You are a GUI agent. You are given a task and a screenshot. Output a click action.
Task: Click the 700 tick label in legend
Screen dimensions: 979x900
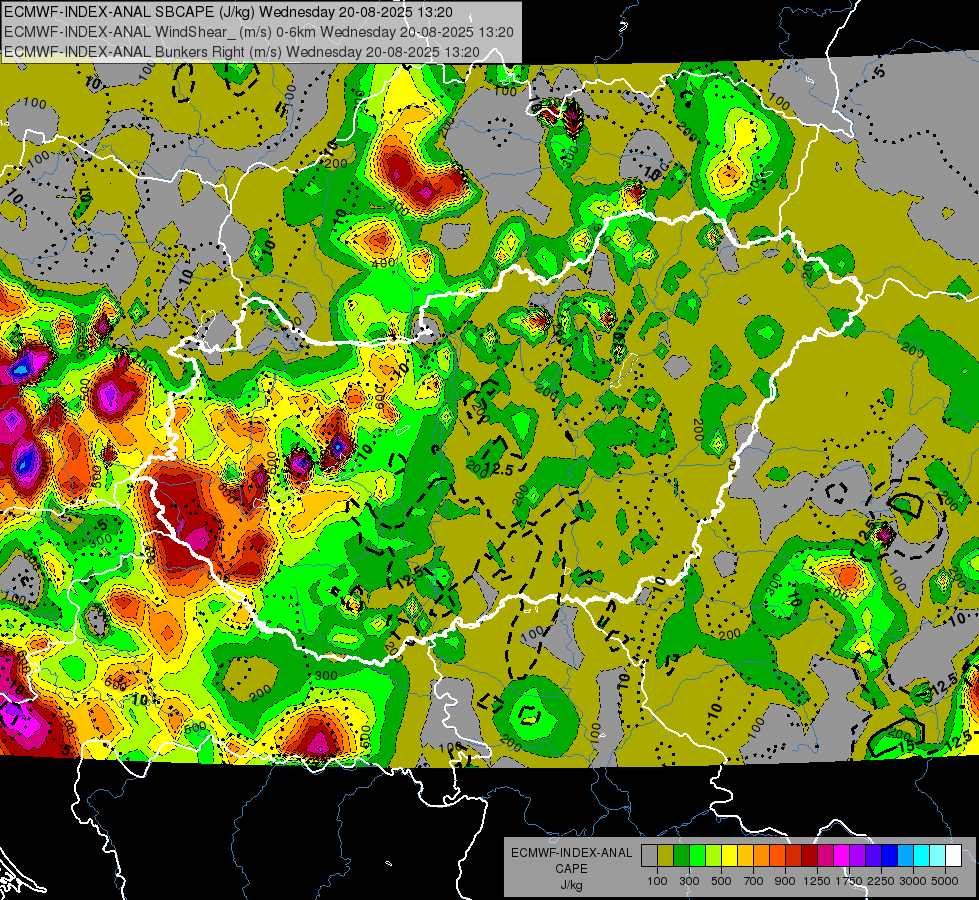point(754,881)
